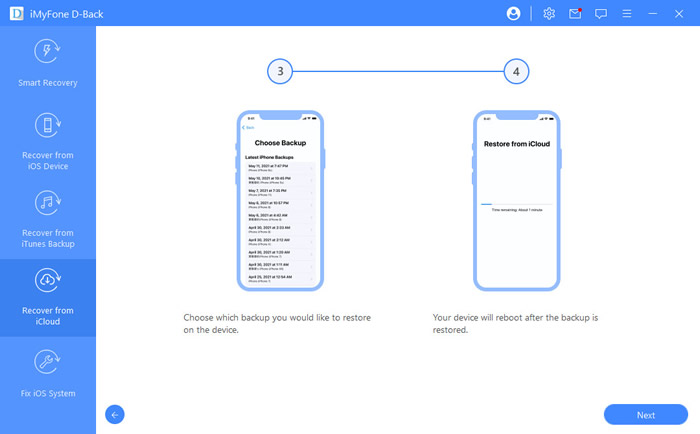Click the Restore from iCloud phone illustration

click(x=515, y=199)
